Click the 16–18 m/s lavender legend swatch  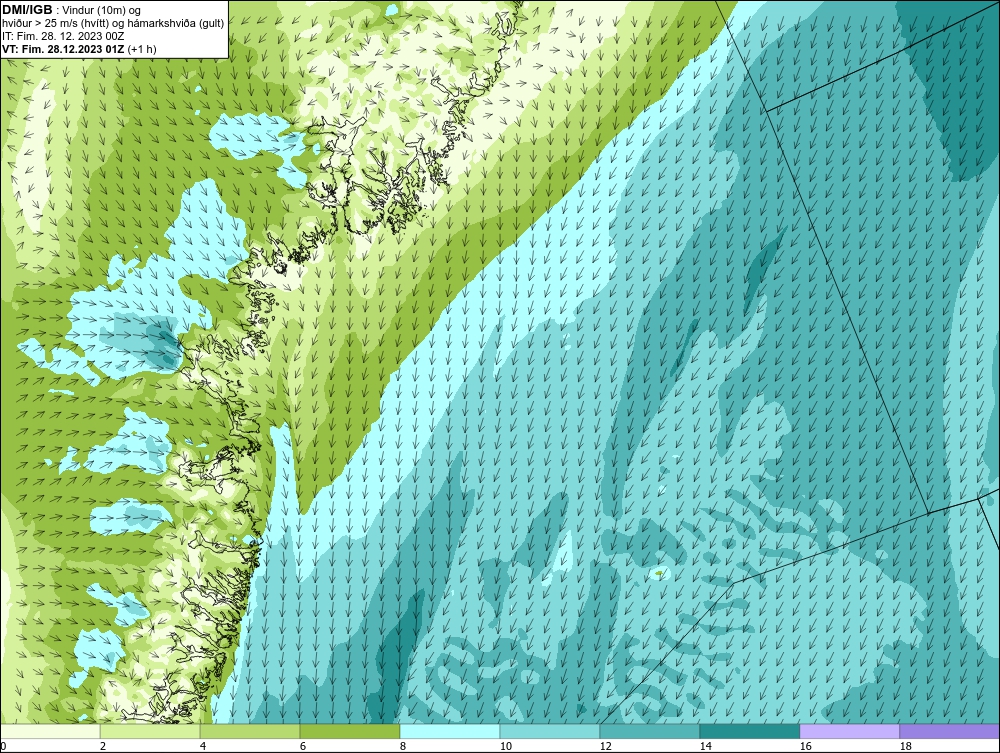[849, 731]
